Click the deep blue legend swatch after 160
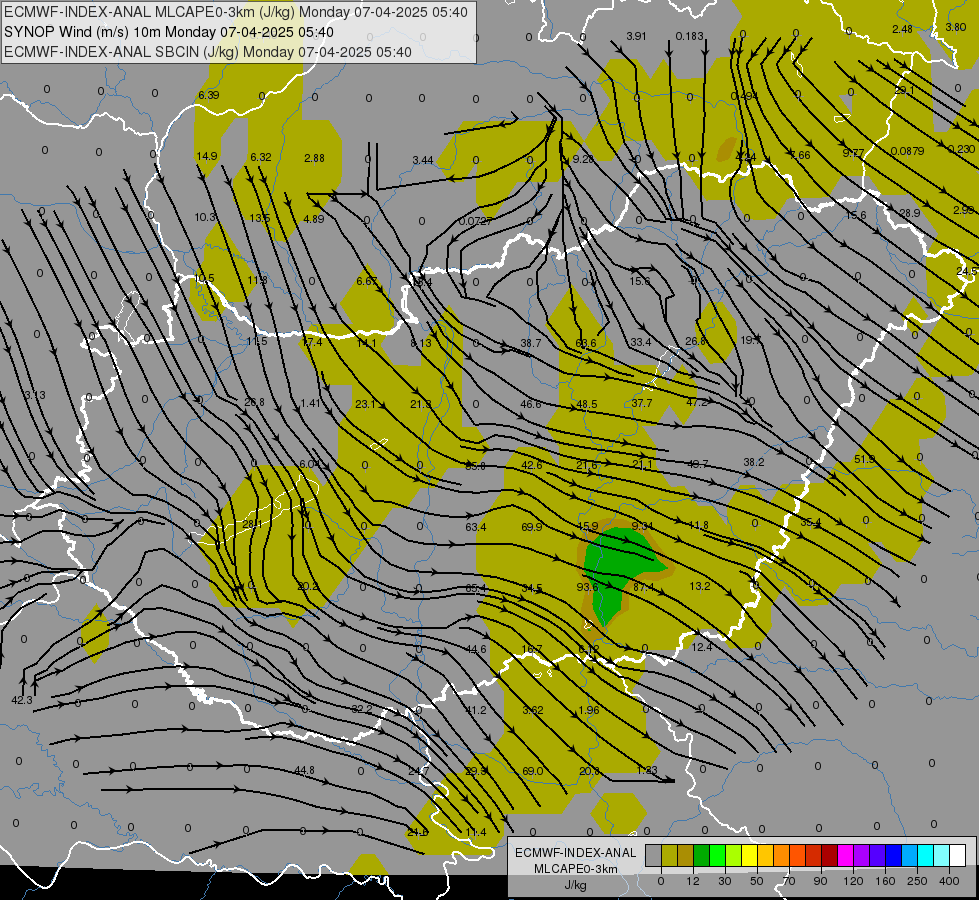 click(x=893, y=855)
